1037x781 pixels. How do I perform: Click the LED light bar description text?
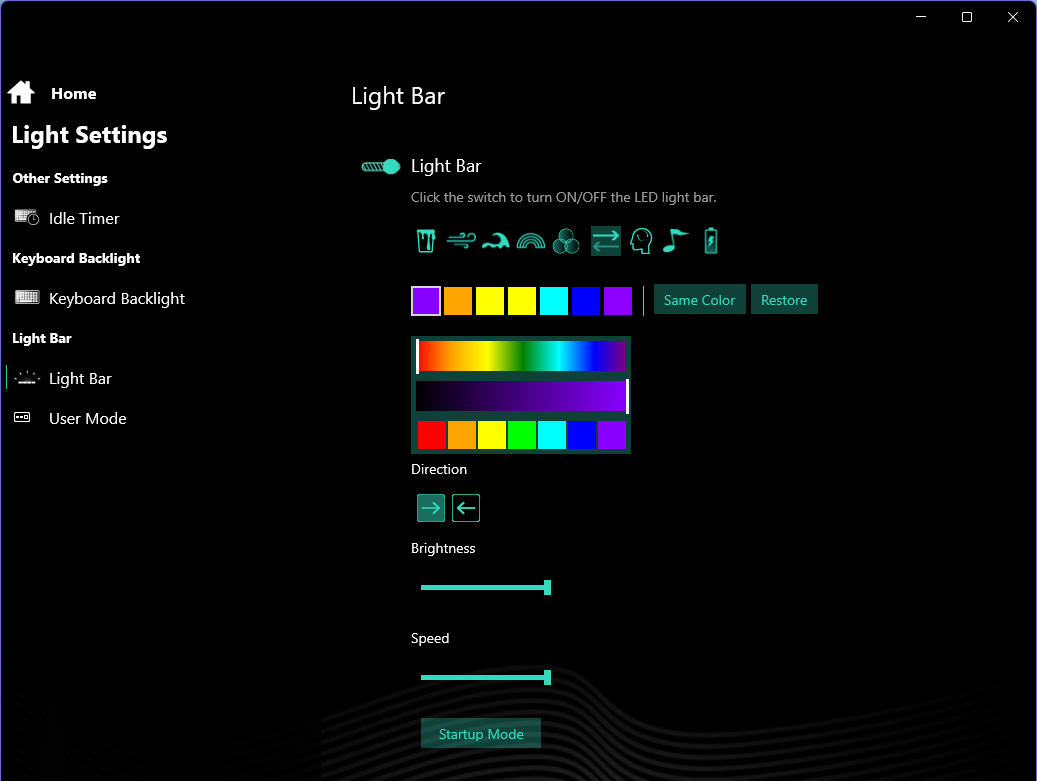(563, 197)
